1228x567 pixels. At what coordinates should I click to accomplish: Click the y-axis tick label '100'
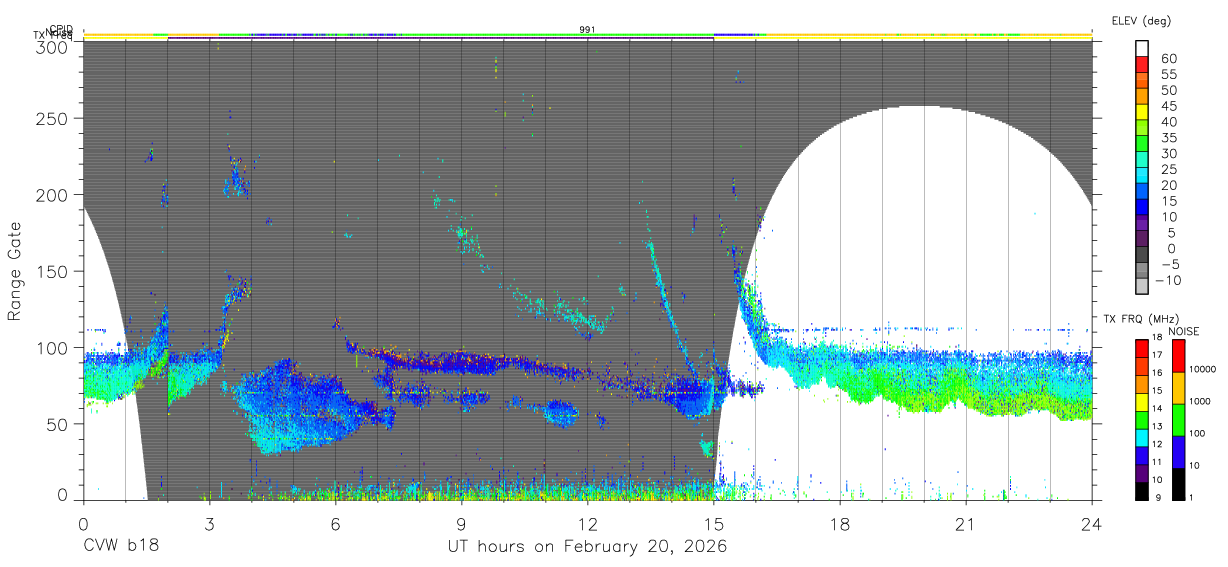tap(53, 347)
